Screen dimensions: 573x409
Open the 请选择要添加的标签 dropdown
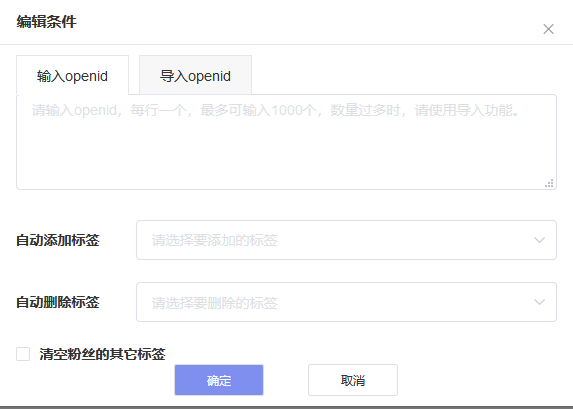346,240
